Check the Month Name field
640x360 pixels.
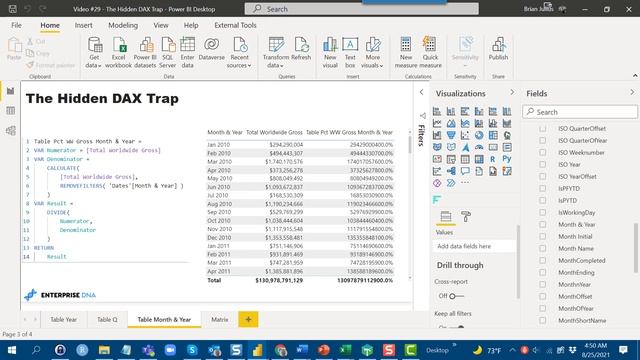542,249
